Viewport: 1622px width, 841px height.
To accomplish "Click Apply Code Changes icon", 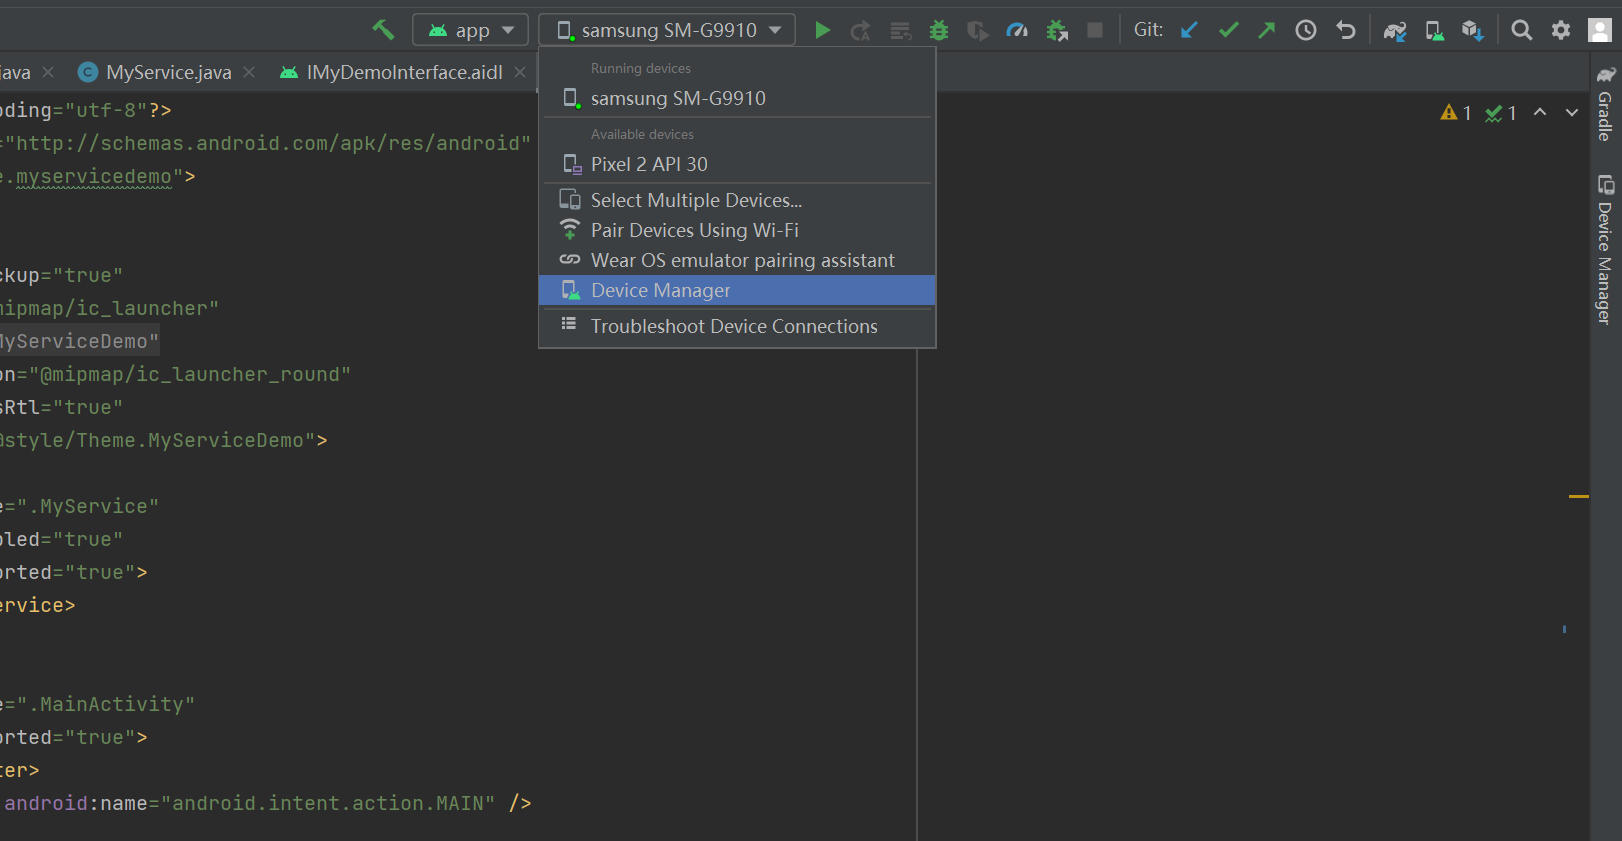I will pyautogui.click(x=900, y=31).
